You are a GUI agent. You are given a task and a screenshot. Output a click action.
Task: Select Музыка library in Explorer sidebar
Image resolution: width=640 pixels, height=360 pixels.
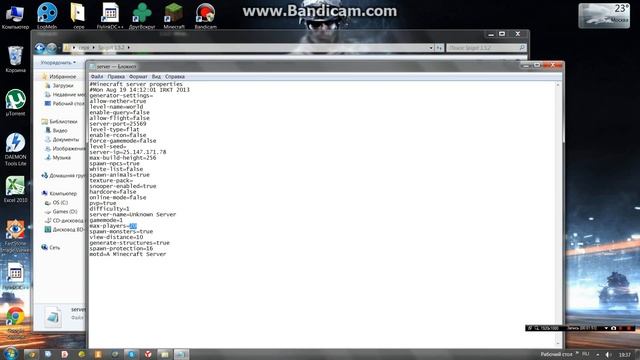pyautogui.click(x=58, y=157)
